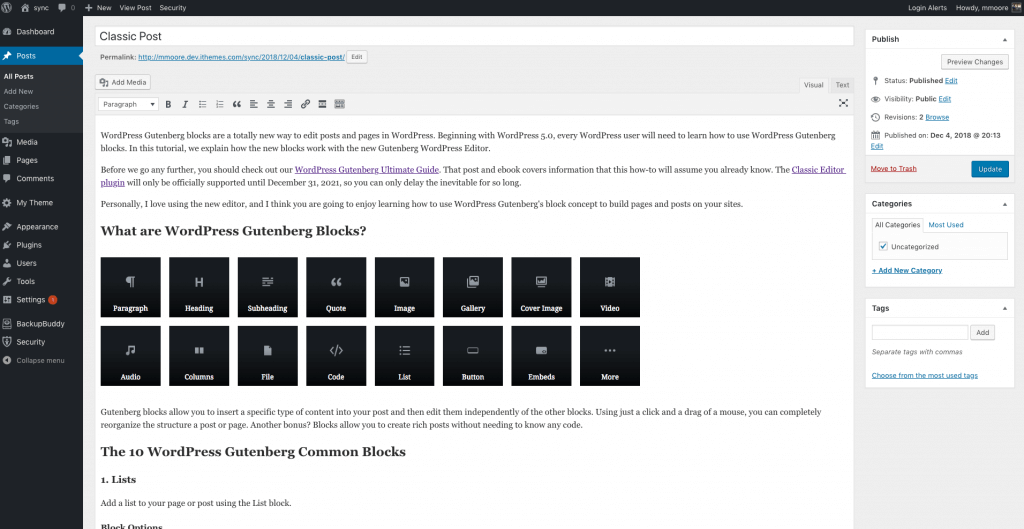The height and width of the screenshot is (529, 1024).
Task: Edit the post Visibility
Action: [944, 99]
